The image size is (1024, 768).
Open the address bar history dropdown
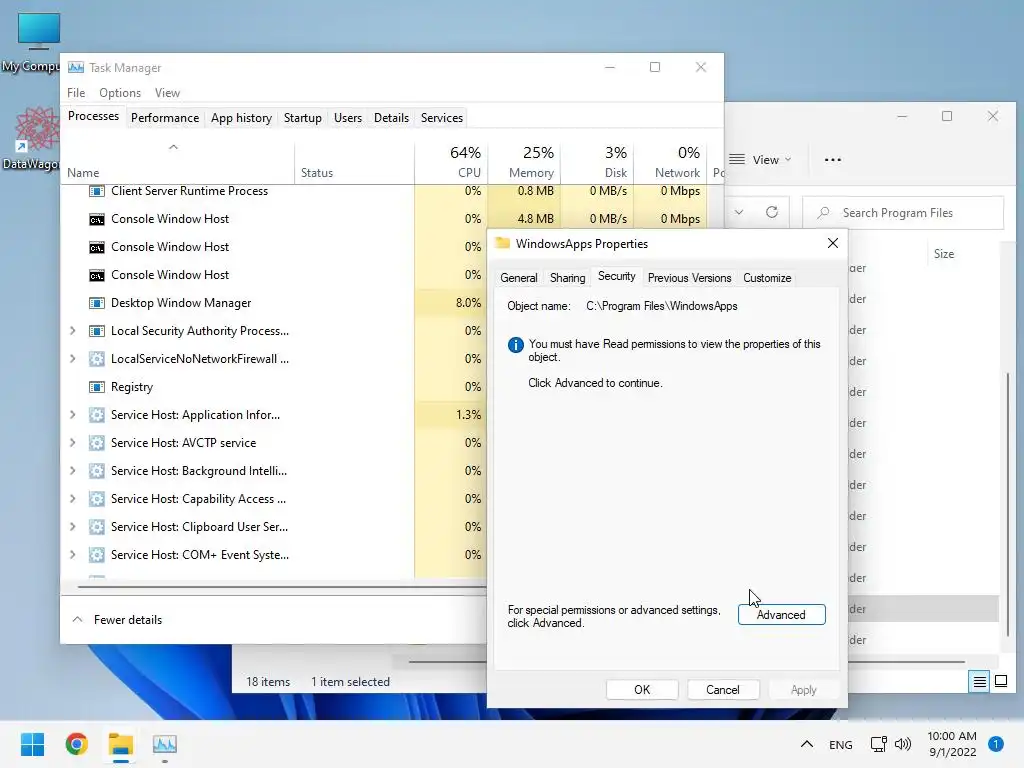point(739,212)
